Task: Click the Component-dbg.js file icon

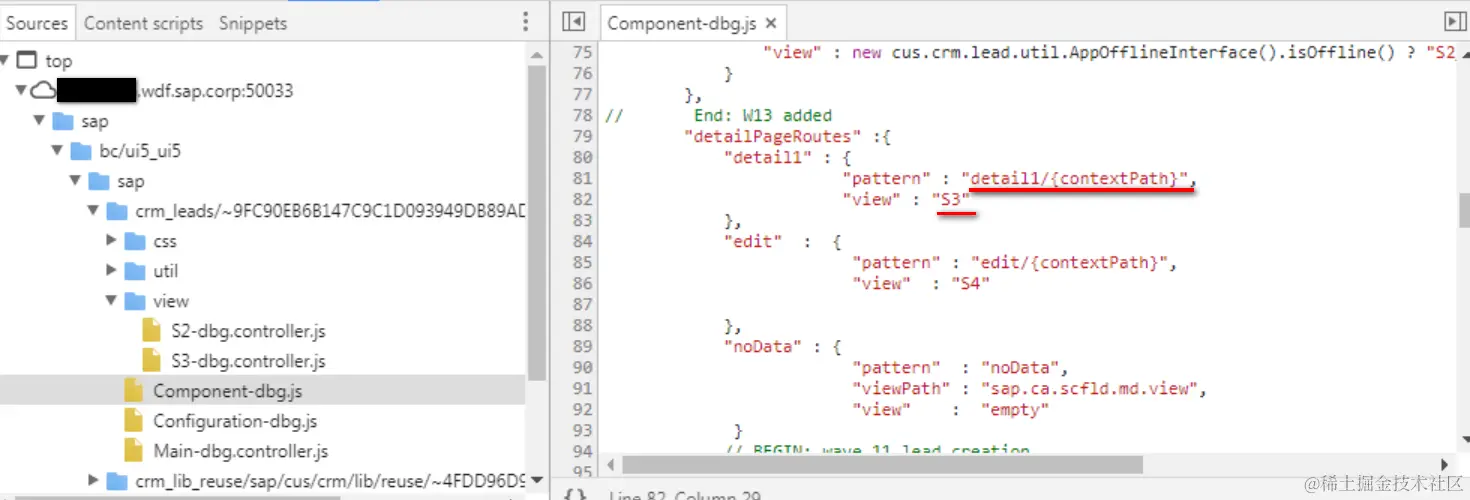Action: point(133,391)
